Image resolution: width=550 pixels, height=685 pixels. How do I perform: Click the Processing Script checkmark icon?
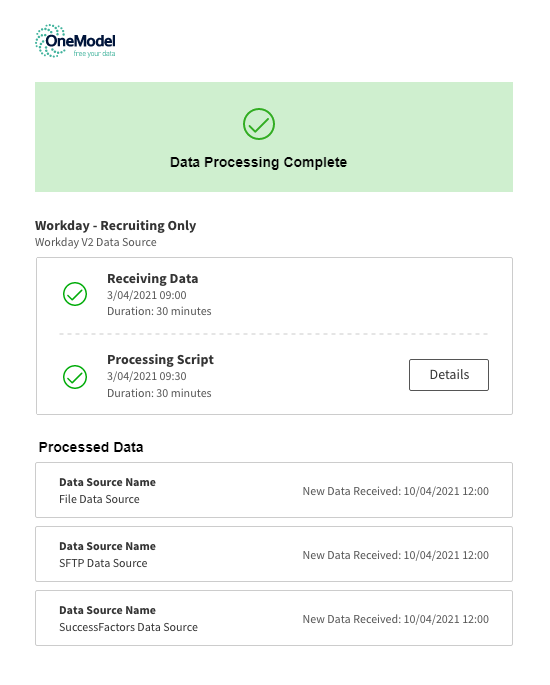pyautogui.click(x=75, y=377)
